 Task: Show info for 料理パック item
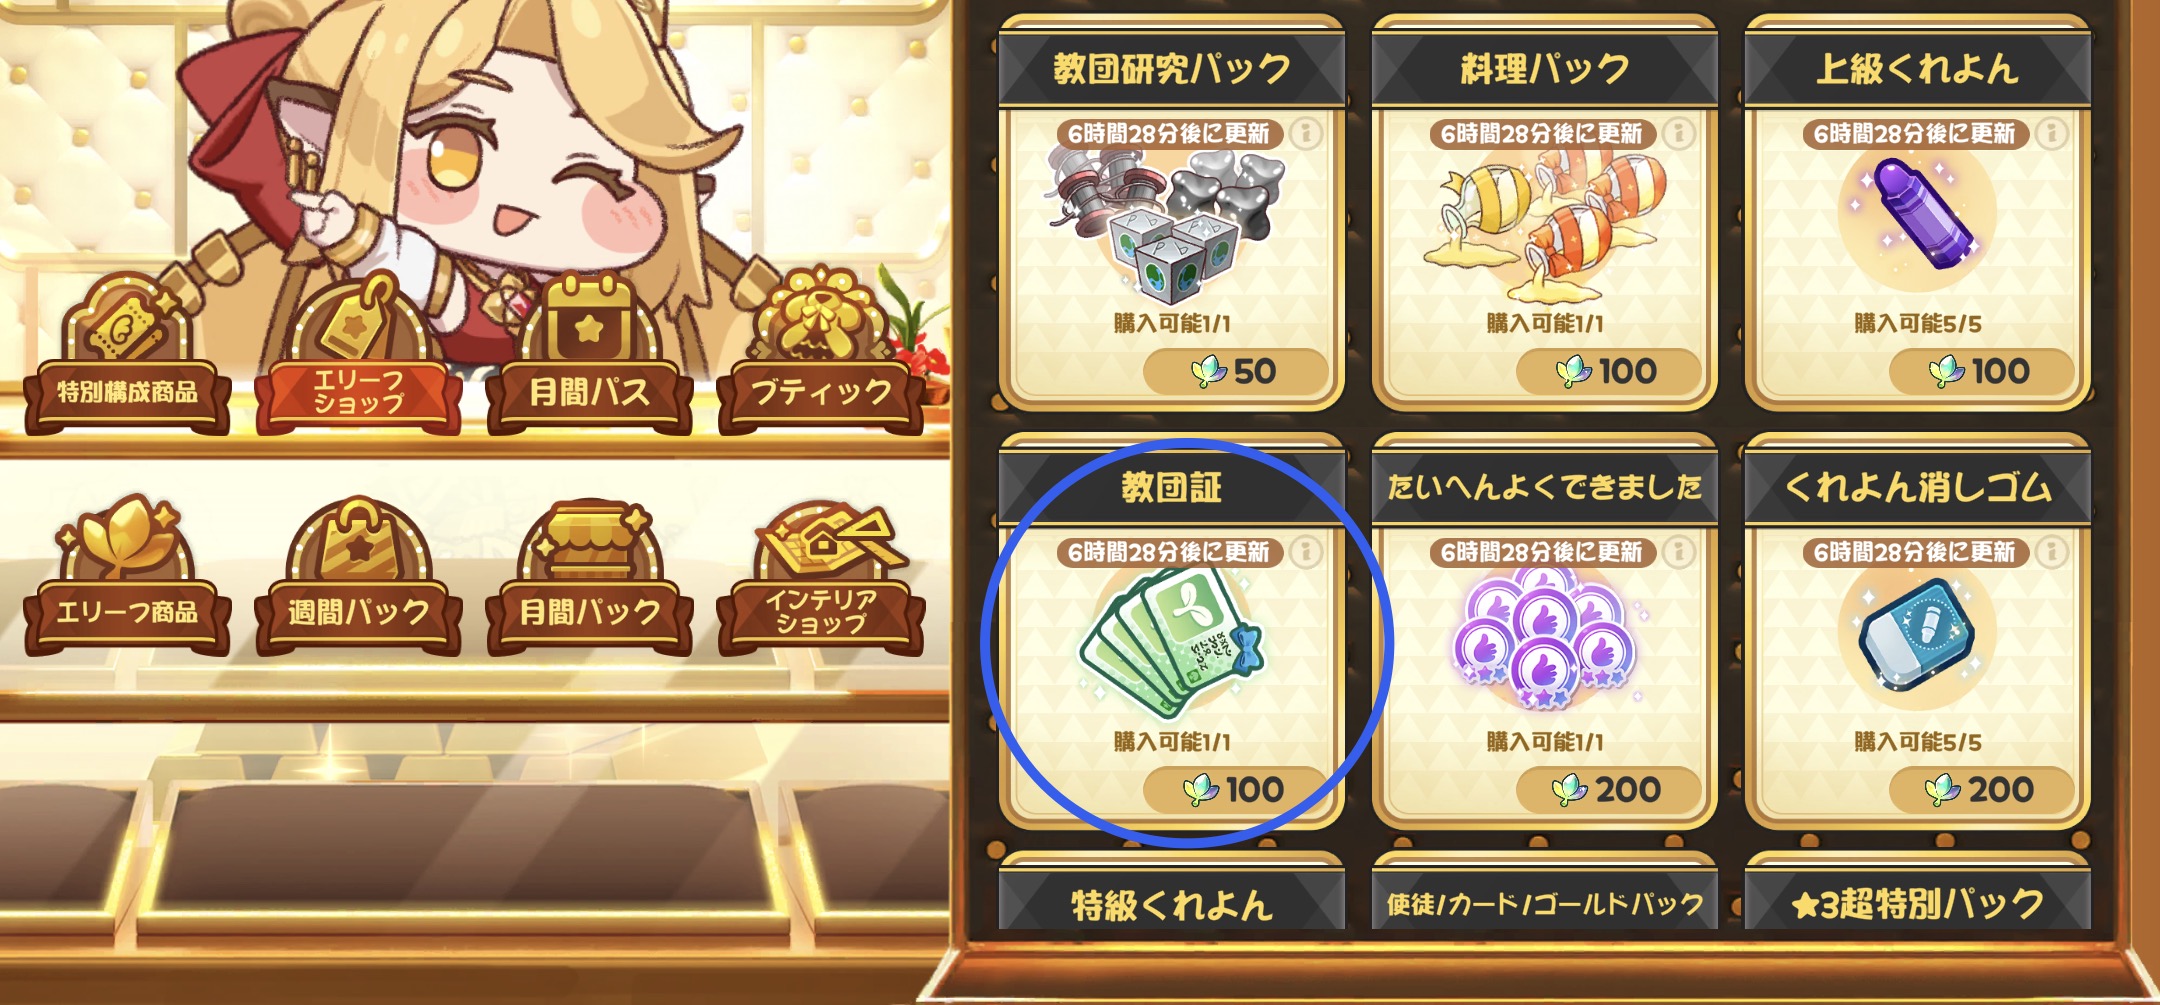(x=1679, y=133)
